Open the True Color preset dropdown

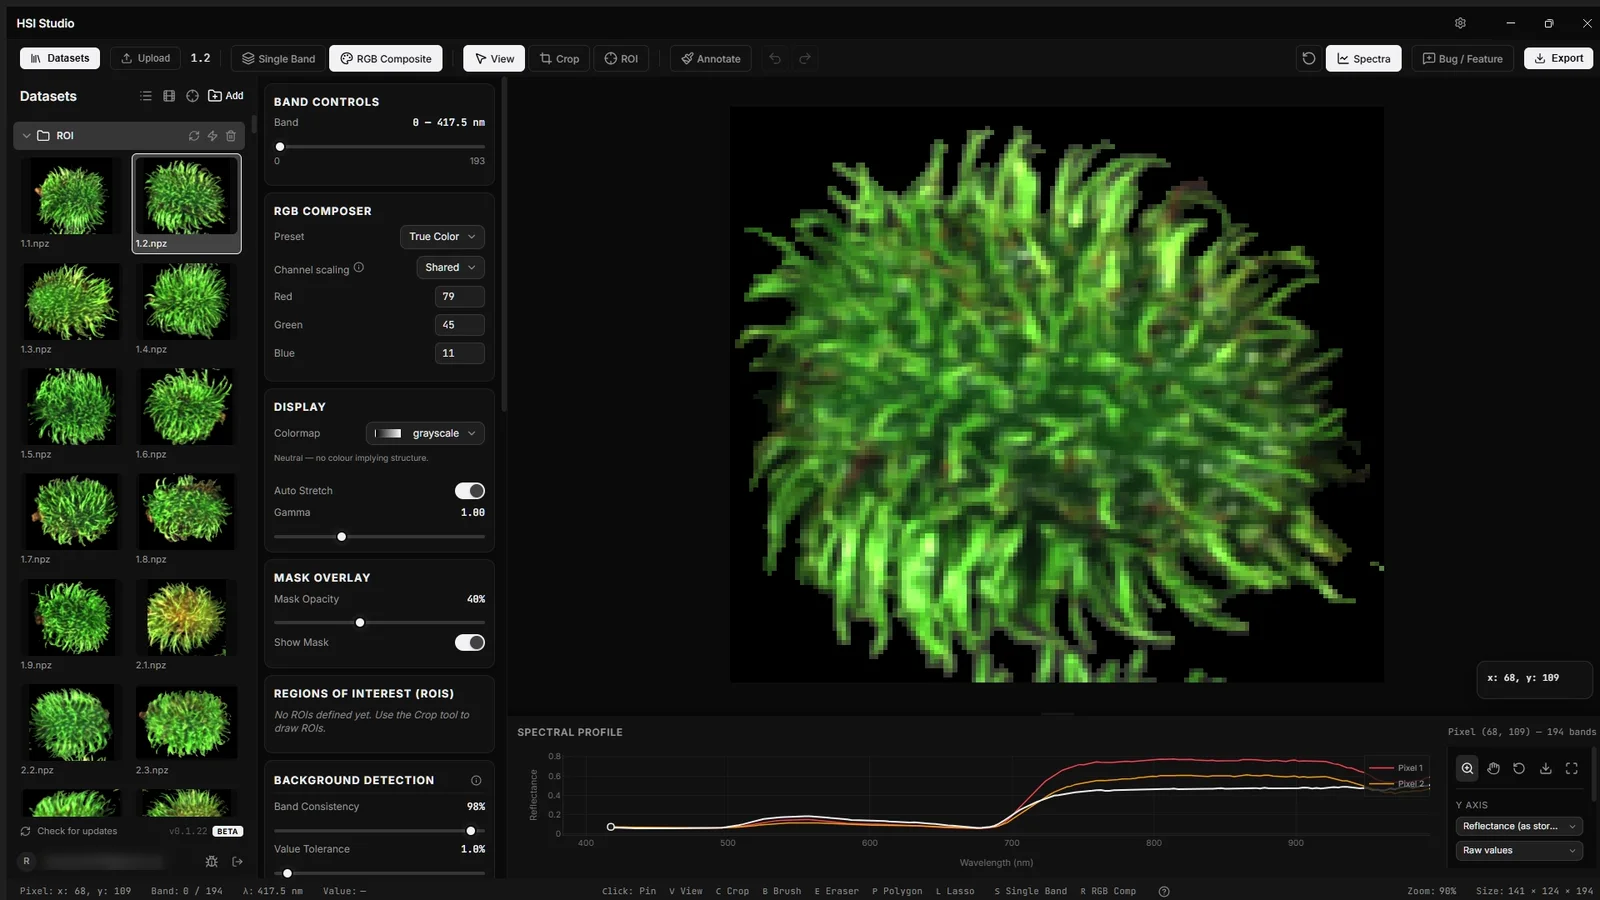442,237
